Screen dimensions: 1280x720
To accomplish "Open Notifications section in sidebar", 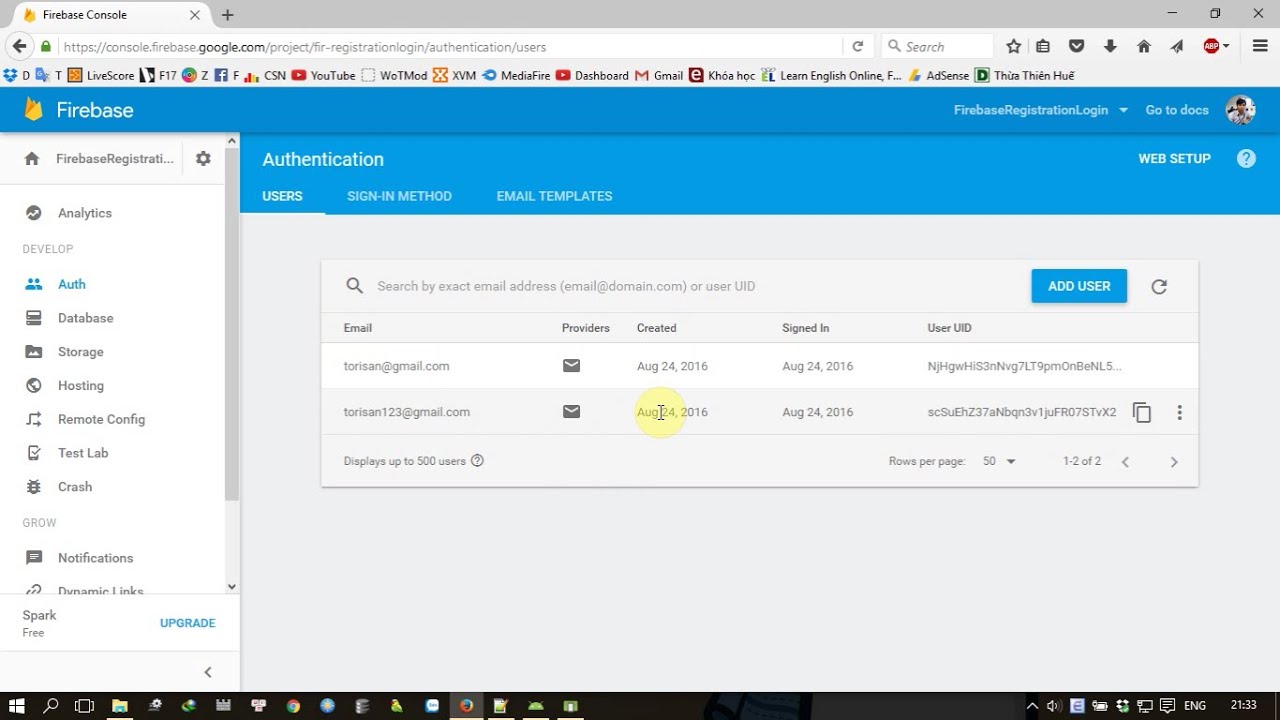I will [x=95, y=558].
